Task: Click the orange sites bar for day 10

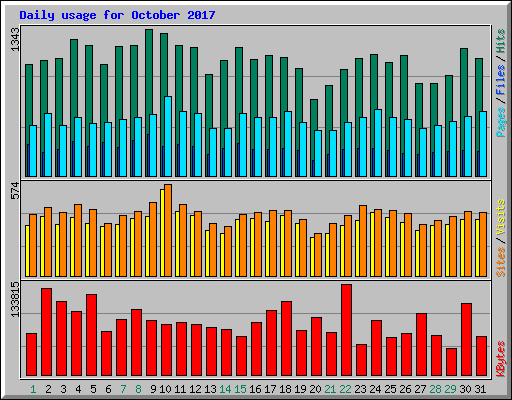Action: 168,230
